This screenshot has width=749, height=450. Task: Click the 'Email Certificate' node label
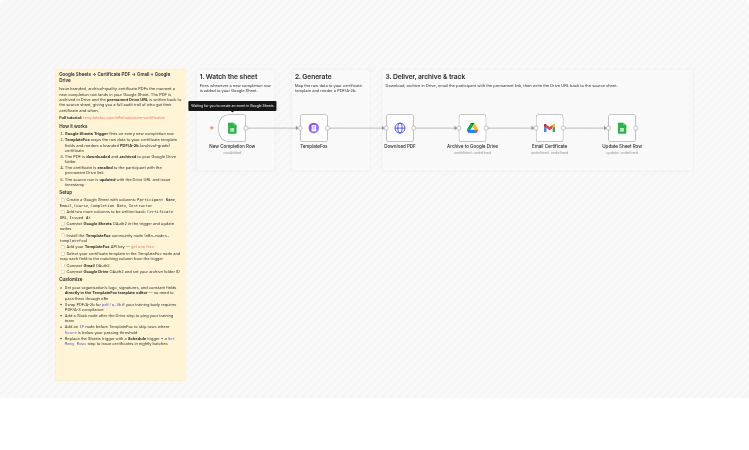click(549, 146)
